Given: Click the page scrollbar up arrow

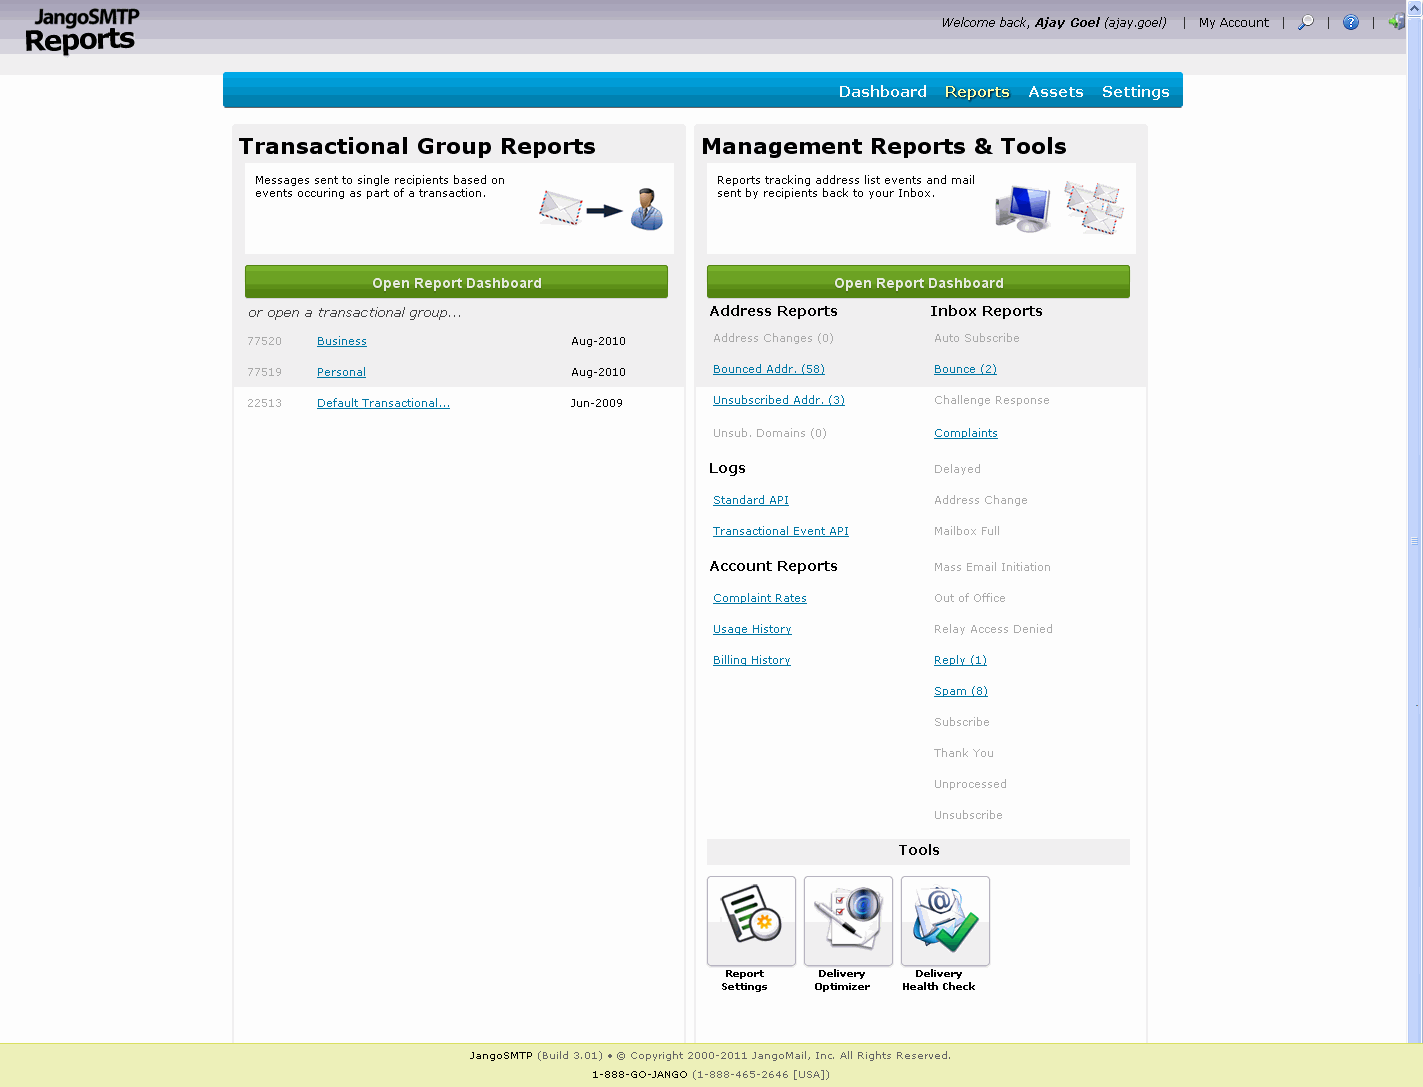Looking at the screenshot, I should point(1415,7).
